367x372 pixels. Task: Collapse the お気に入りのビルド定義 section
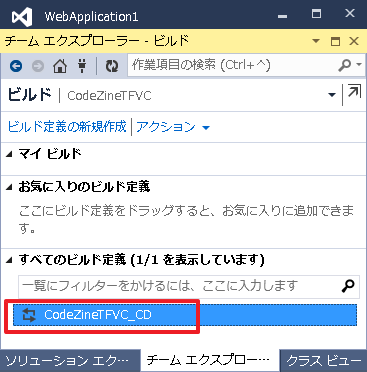coord(9,188)
